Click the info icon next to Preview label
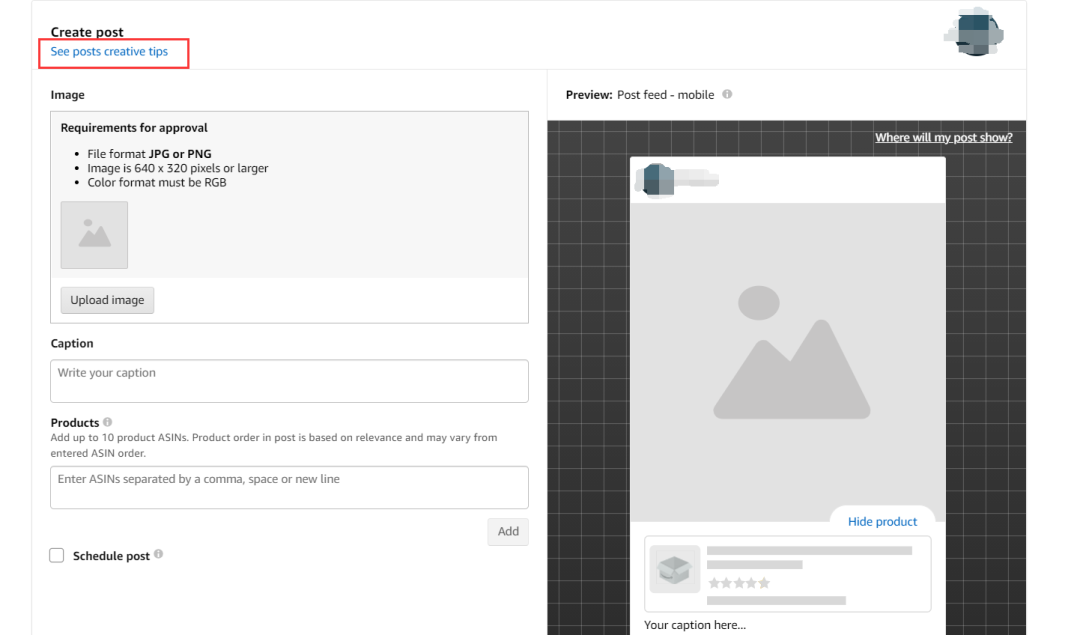 (x=727, y=94)
